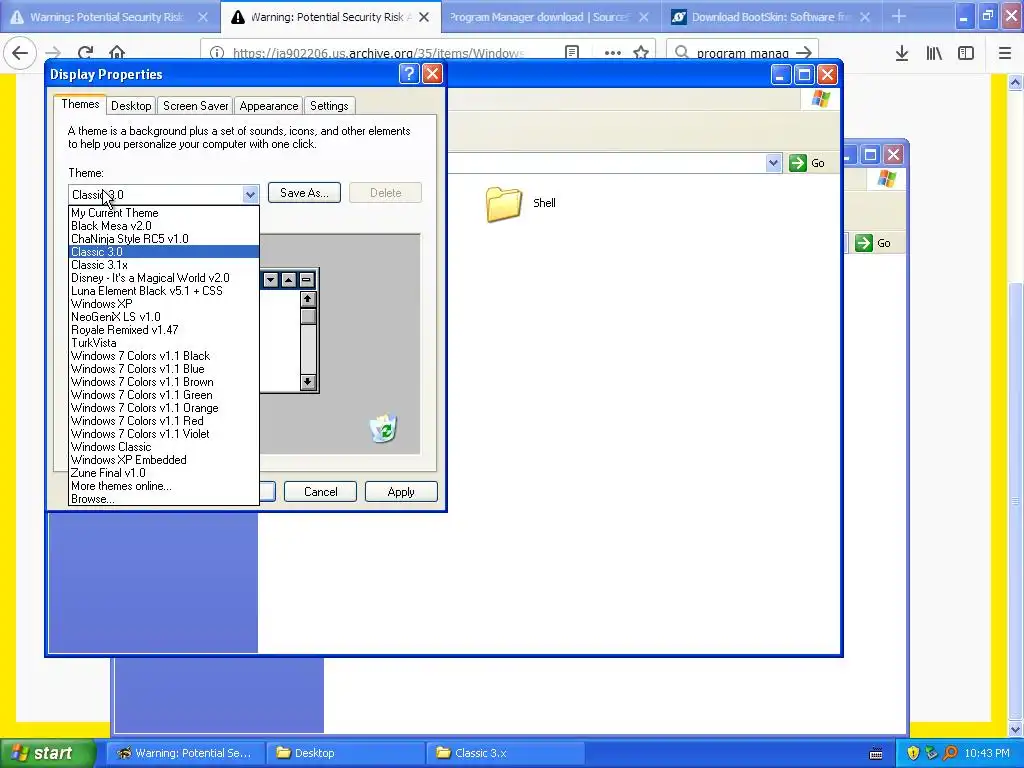Viewport: 1024px width, 768px height.
Task: Open the magnifier tray icon
Action: 950,753
